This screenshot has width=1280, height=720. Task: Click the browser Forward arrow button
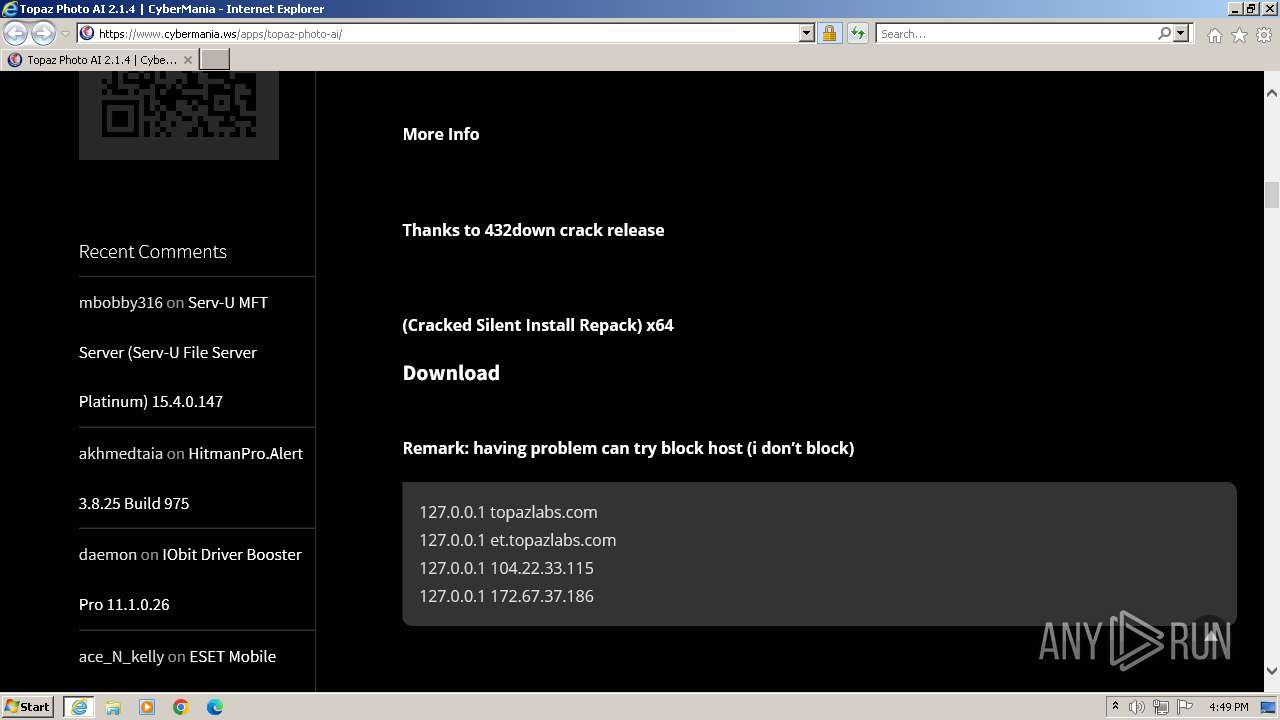pyautogui.click(x=43, y=33)
